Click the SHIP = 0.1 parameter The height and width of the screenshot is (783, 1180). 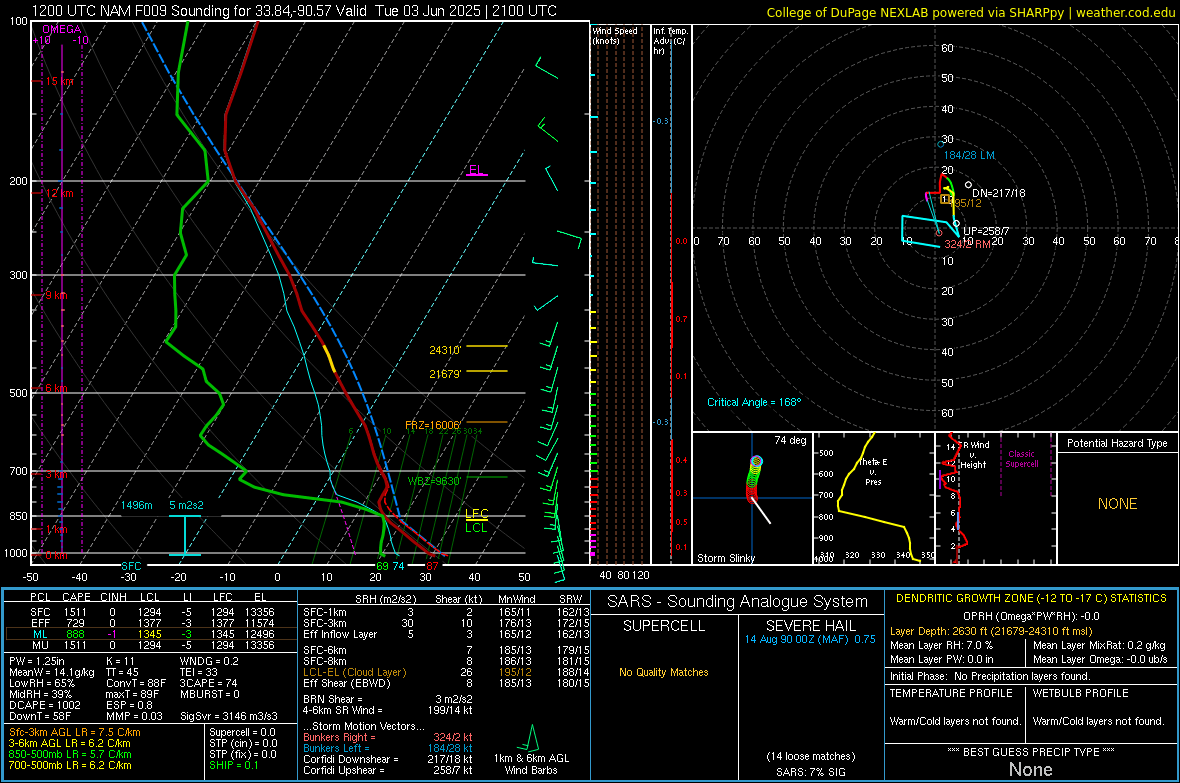pyautogui.click(x=234, y=765)
